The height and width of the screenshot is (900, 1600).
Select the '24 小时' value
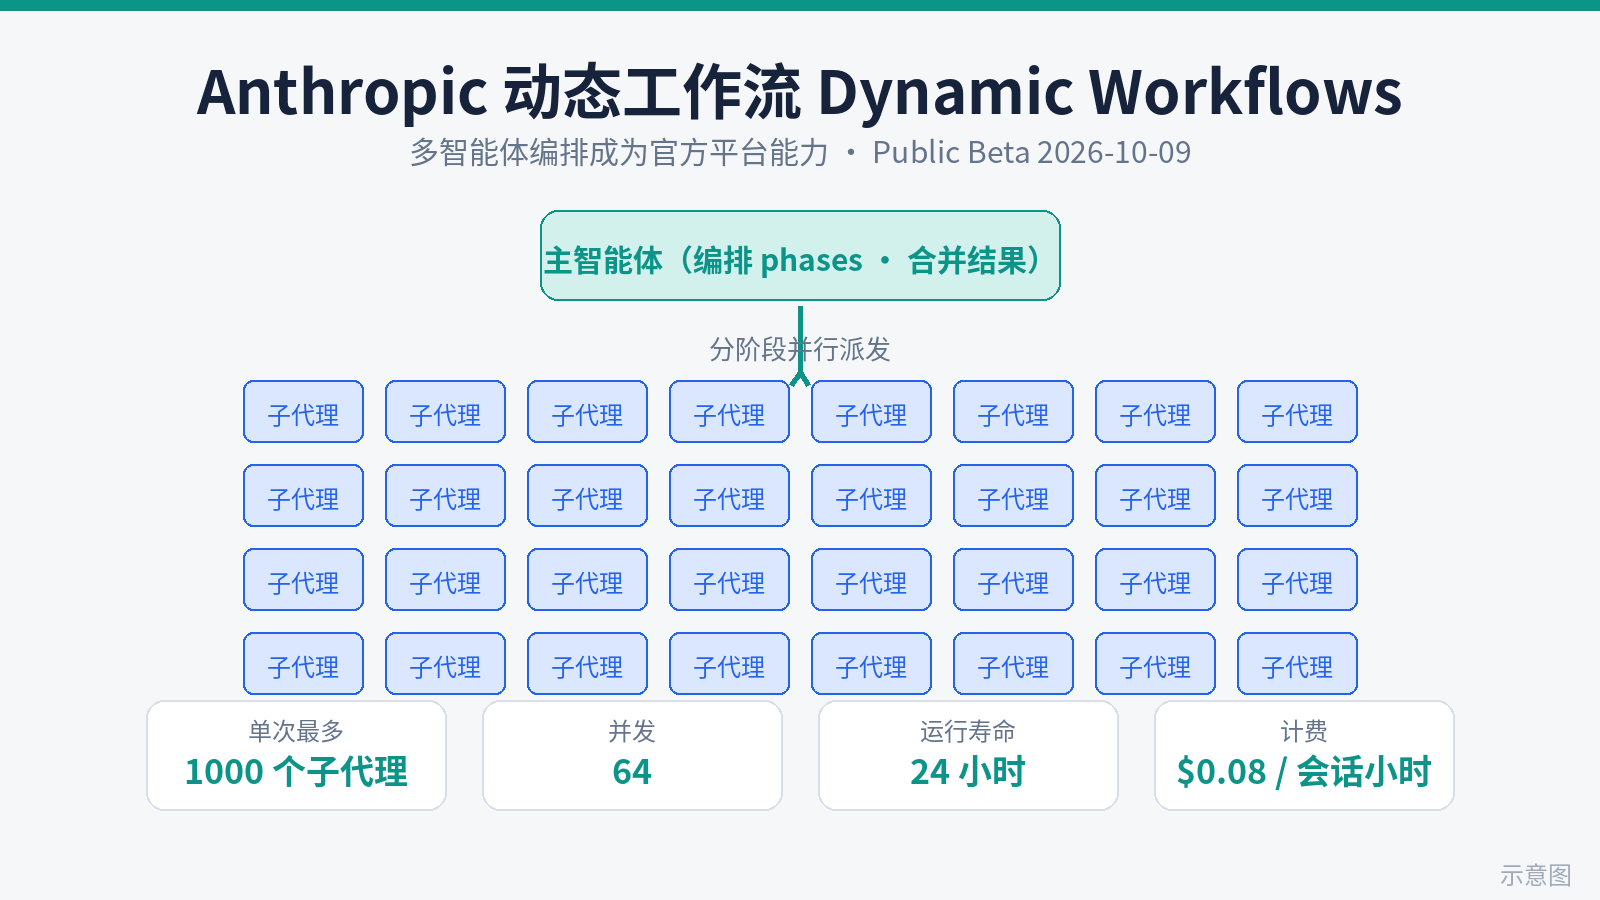[968, 772]
